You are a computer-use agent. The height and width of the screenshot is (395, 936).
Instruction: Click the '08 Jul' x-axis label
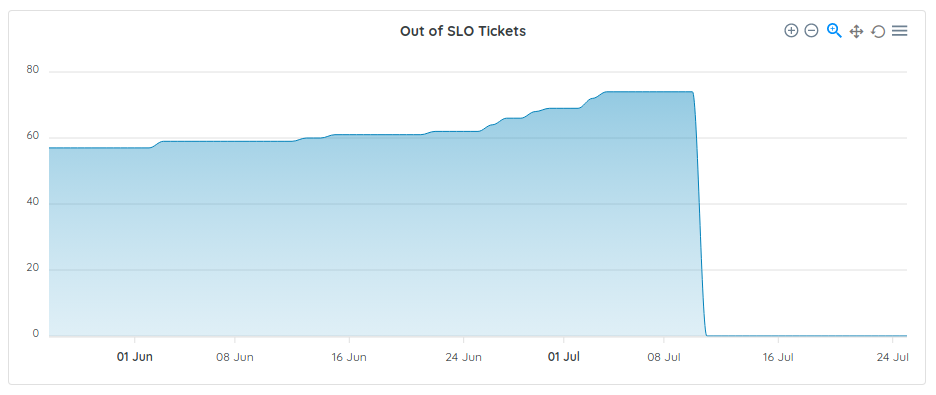664,357
